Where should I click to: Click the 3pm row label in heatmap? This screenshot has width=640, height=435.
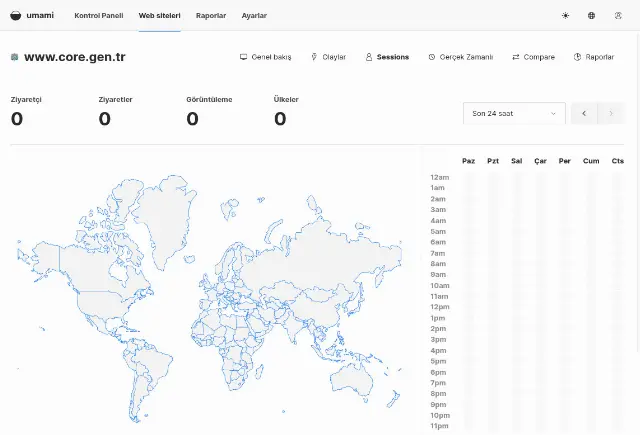[x=438, y=340]
